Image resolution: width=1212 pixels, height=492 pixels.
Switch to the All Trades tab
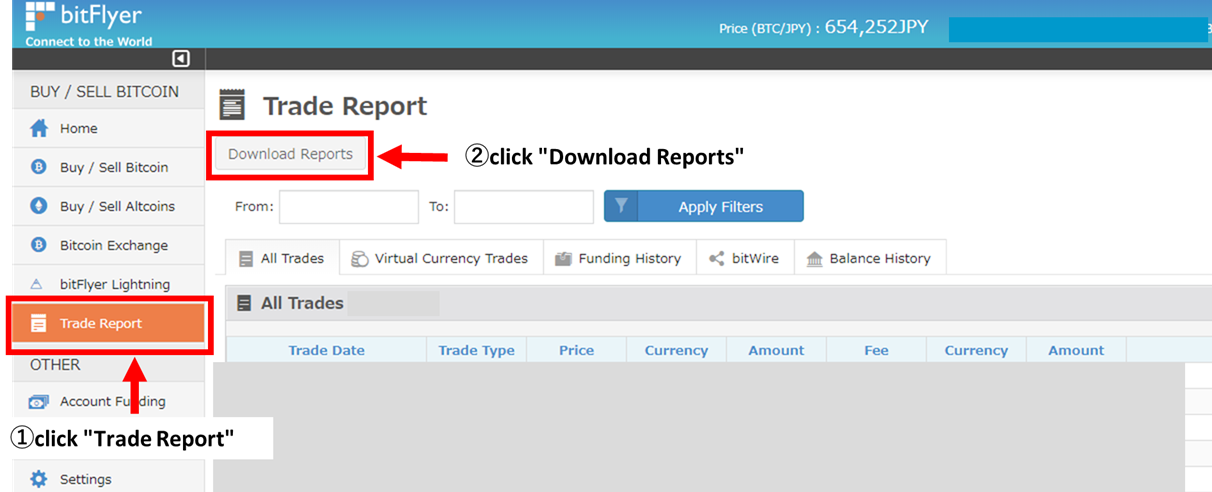pyautogui.click(x=283, y=258)
